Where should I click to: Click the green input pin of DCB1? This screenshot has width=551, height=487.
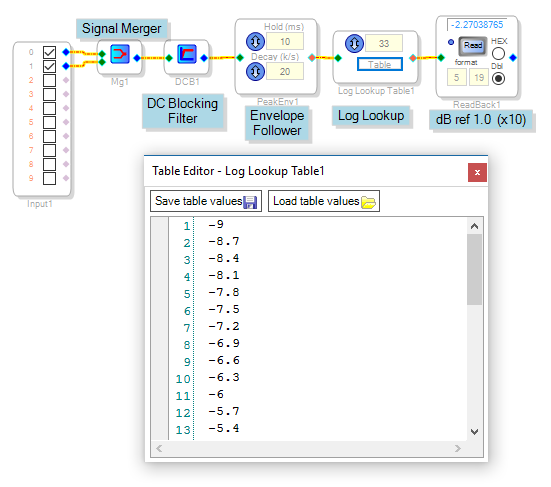click(x=169, y=58)
